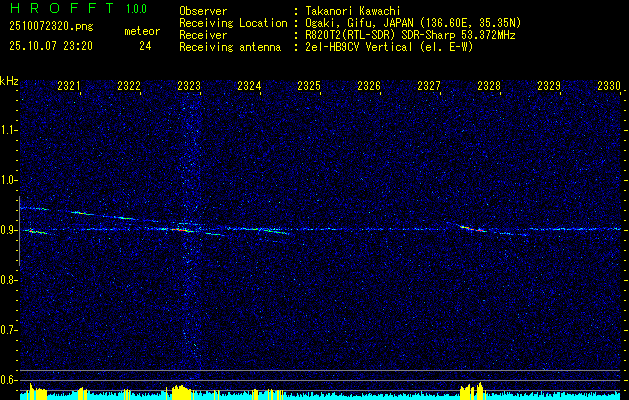Click the location text Ogaki, Gifu, JAPAN

click(359, 23)
